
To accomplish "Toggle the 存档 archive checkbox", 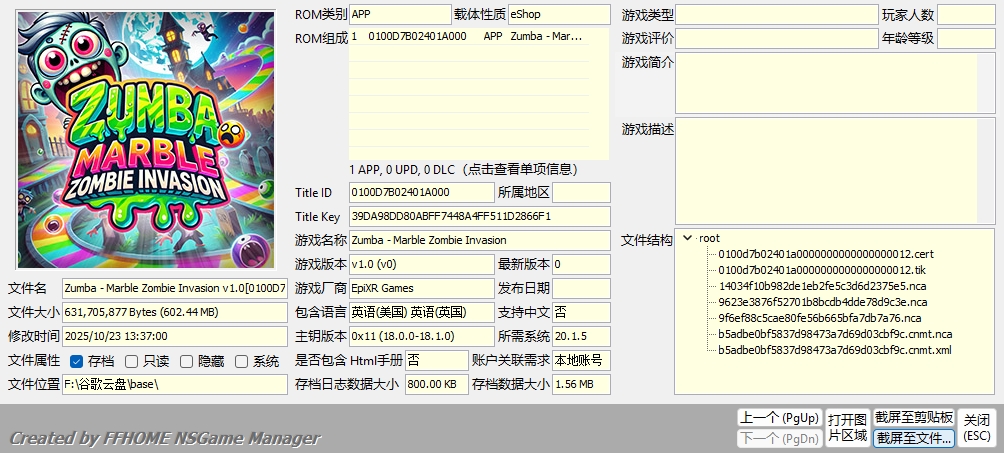I will click(x=77, y=361).
